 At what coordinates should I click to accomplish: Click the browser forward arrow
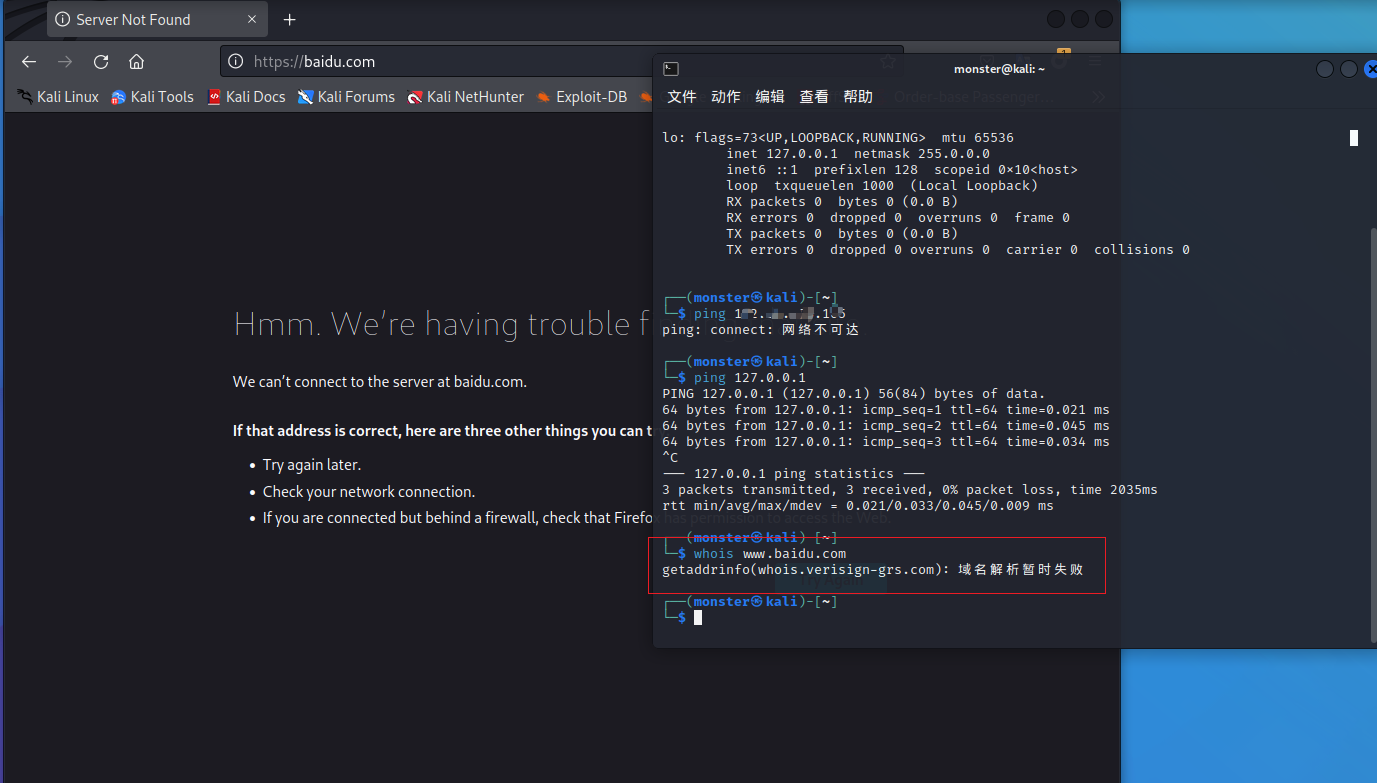coord(65,62)
